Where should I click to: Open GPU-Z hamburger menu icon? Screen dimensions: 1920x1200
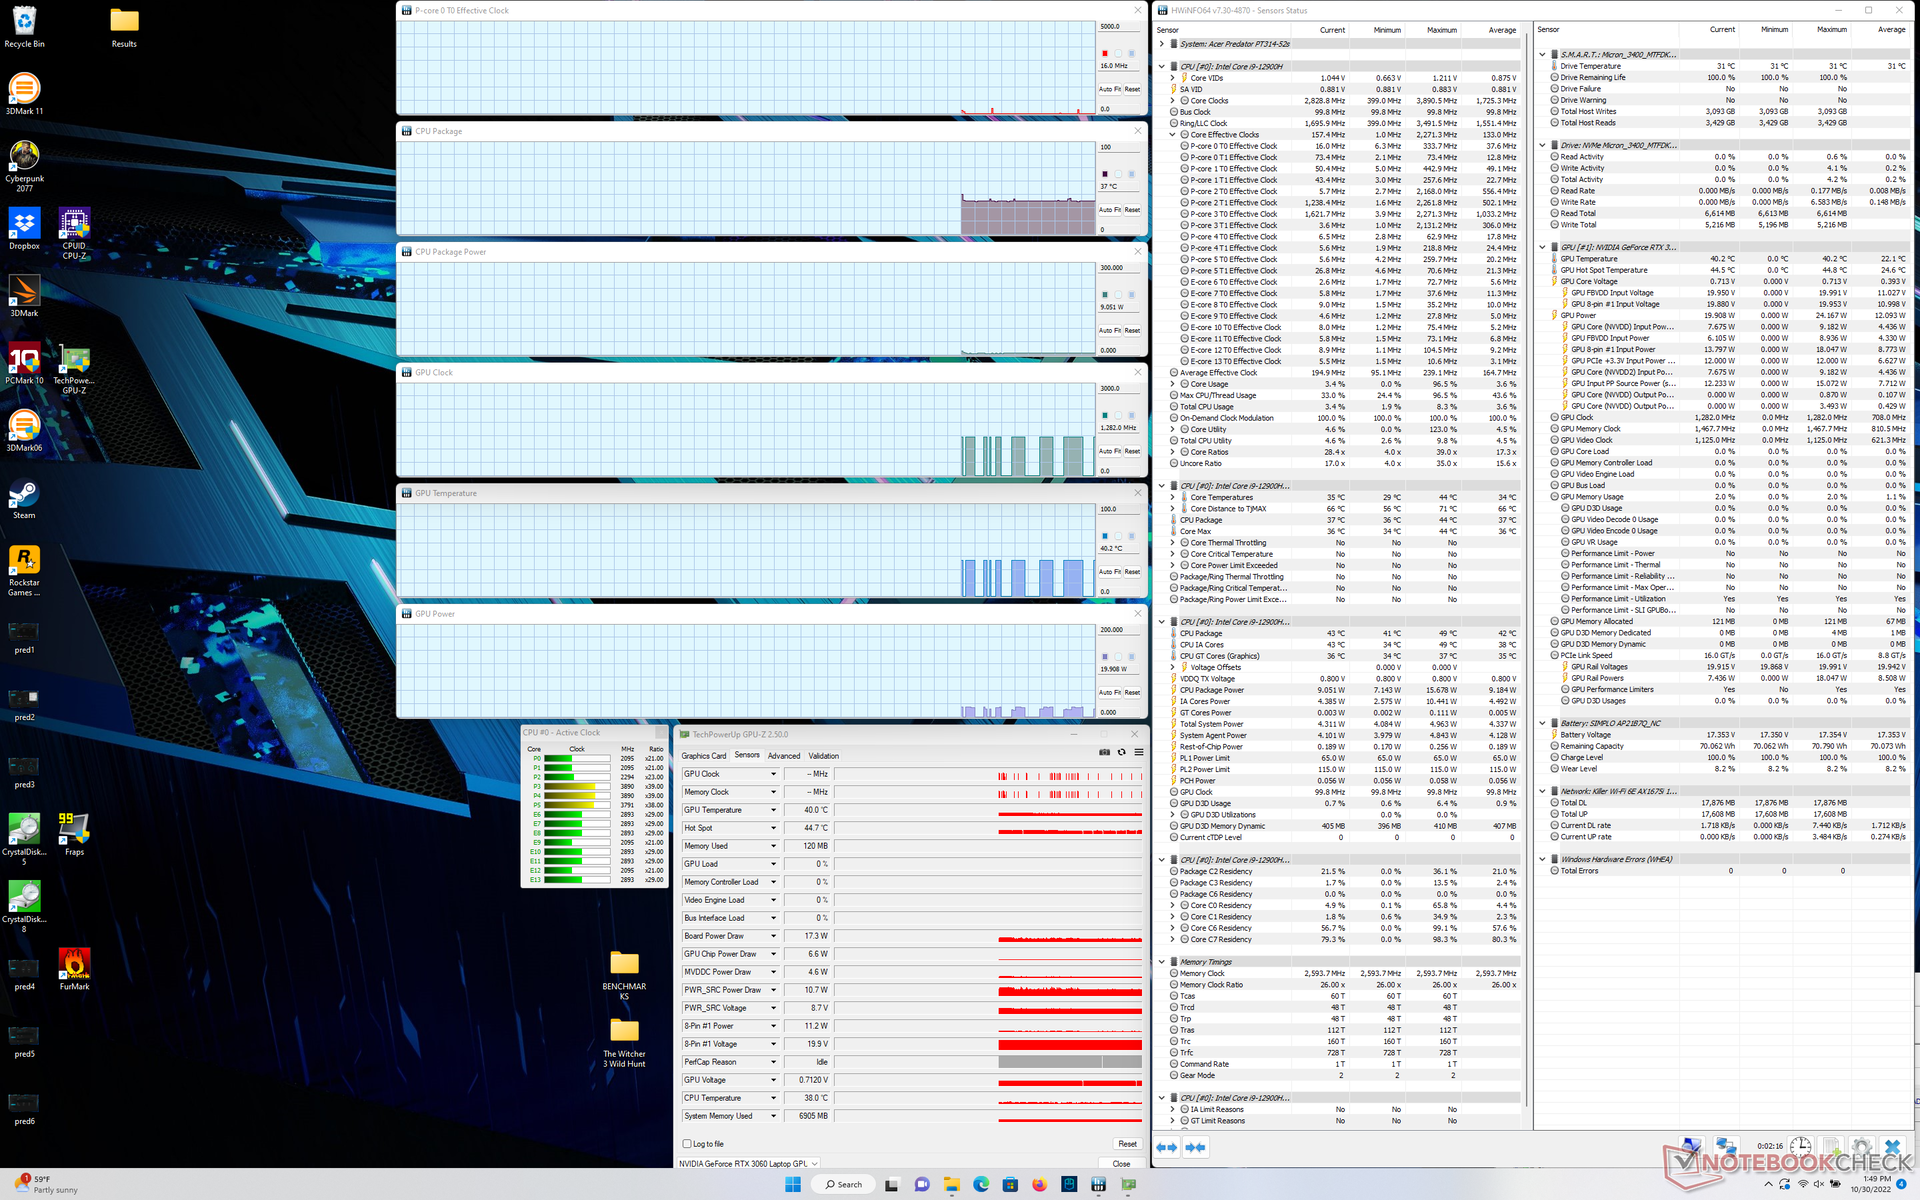(x=1138, y=752)
